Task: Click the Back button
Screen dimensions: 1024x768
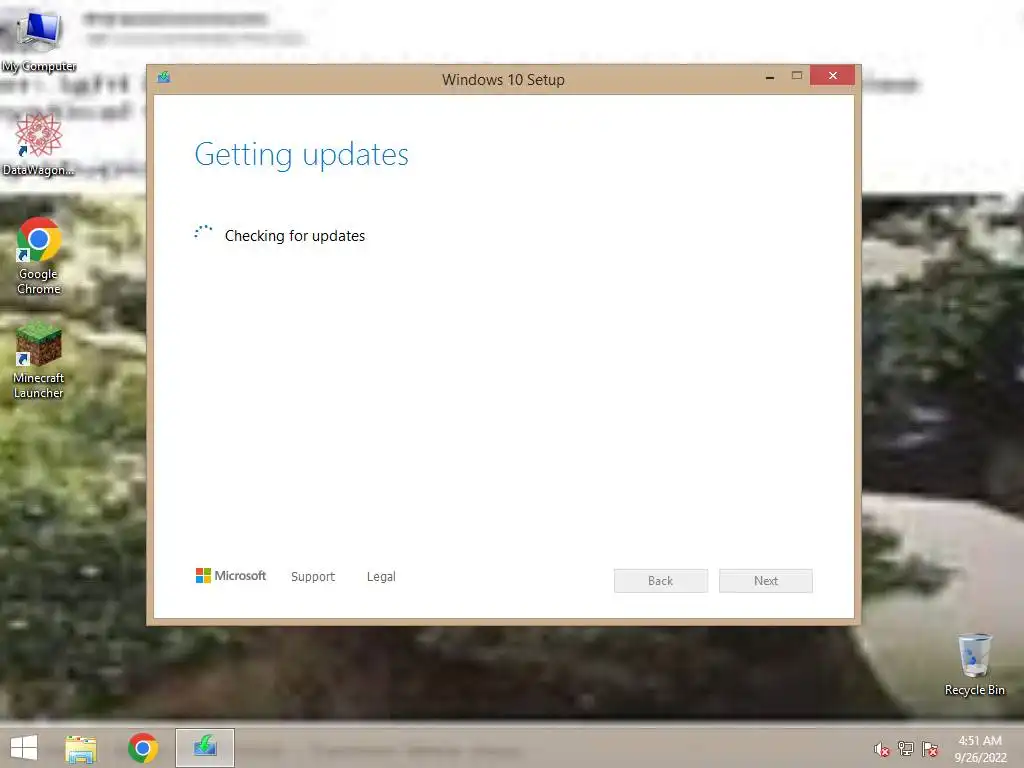Action: [x=660, y=581]
